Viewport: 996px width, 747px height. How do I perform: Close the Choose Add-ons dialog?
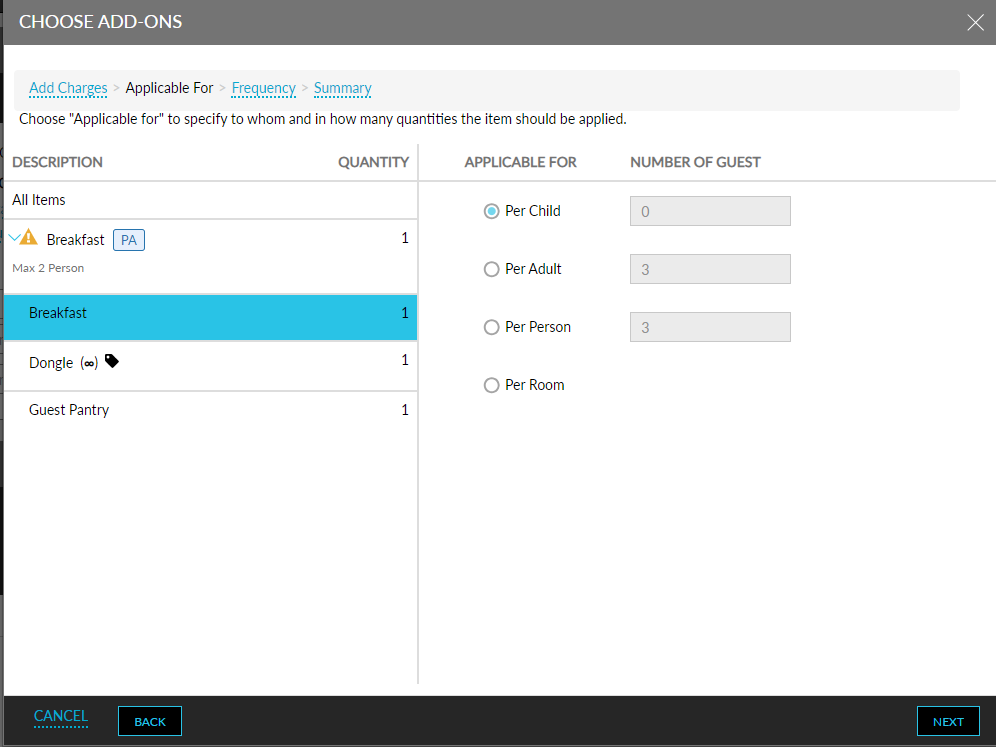975,22
